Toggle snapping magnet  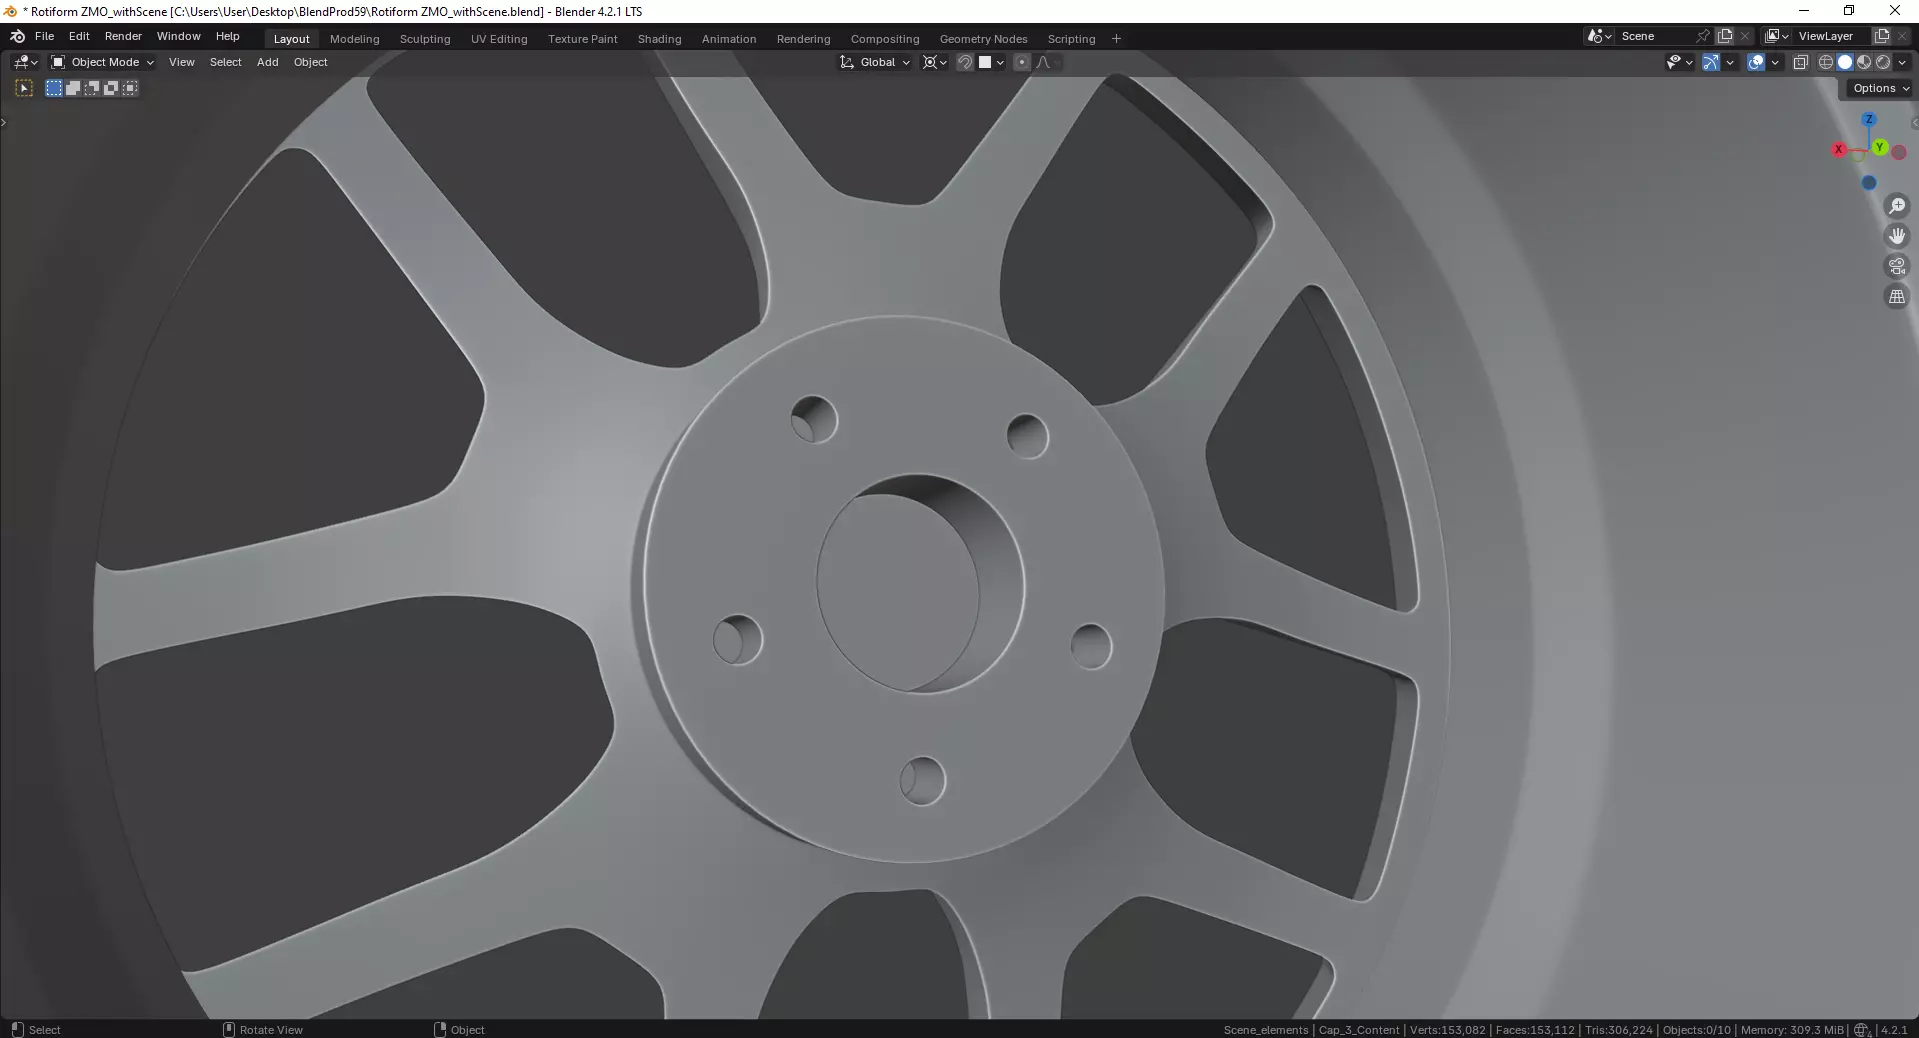pos(965,62)
